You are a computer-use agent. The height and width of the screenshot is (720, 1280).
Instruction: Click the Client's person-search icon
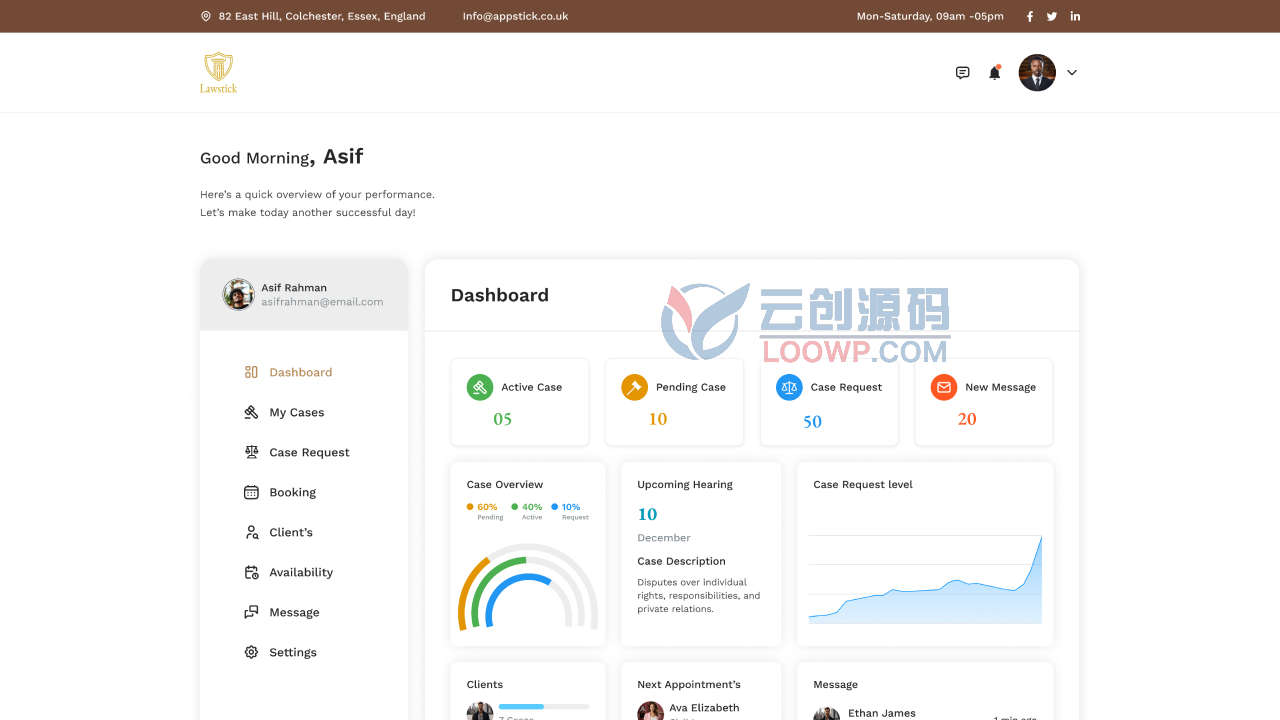tap(251, 532)
